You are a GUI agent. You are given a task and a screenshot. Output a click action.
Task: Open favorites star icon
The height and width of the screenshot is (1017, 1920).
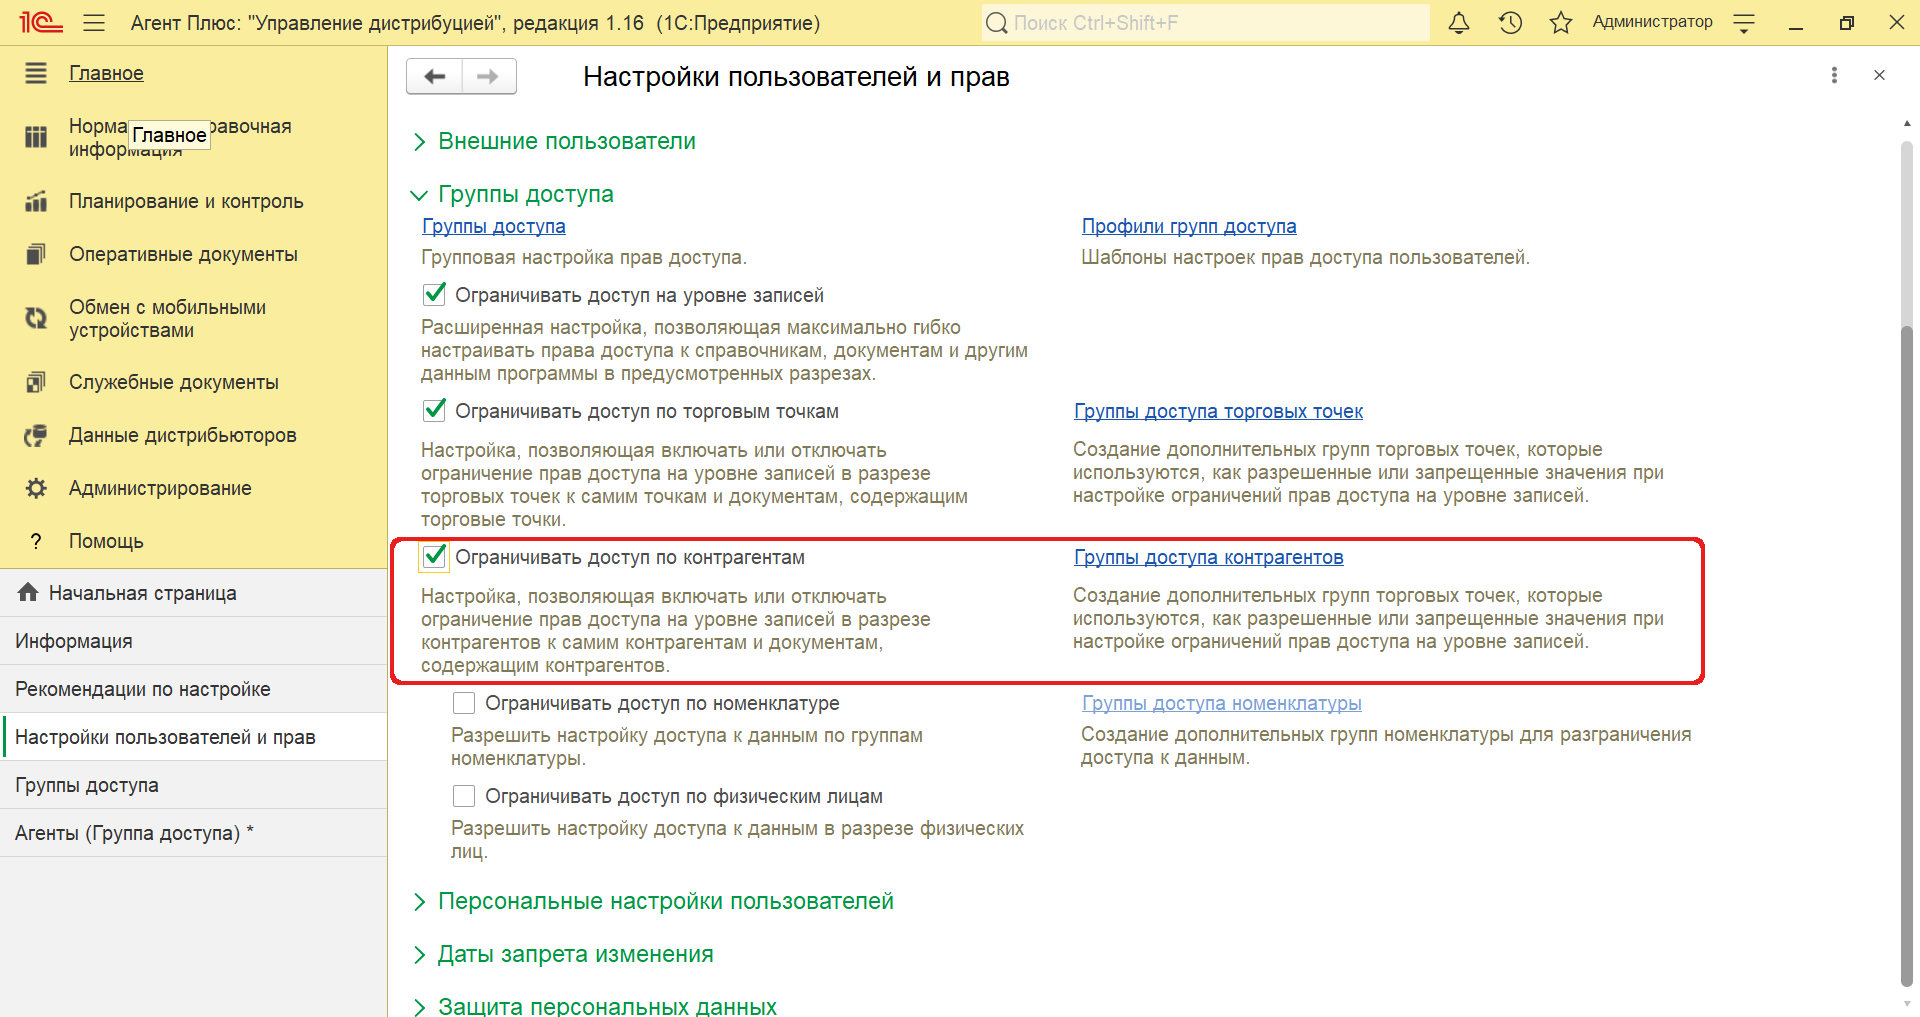tap(1561, 22)
